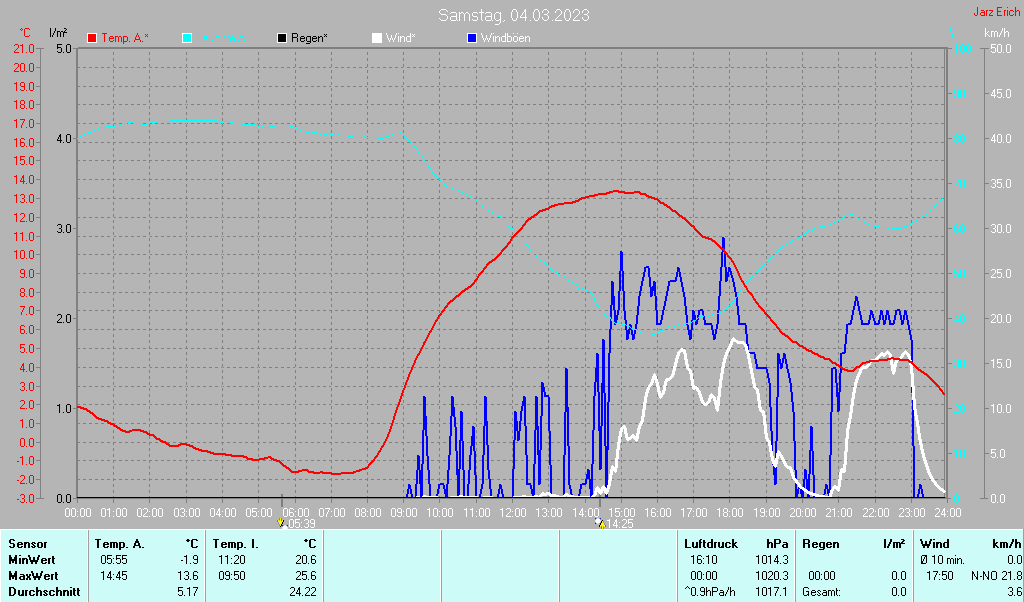Click the '12:00' label on the time axis
1024x602 pixels.
pyautogui.click(x=513, y=513)
